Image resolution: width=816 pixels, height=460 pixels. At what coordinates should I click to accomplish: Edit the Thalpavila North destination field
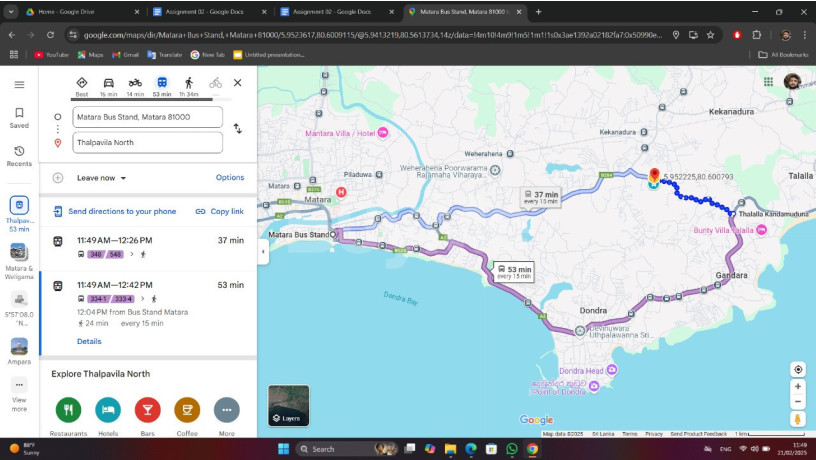click(x=148, y=143)
